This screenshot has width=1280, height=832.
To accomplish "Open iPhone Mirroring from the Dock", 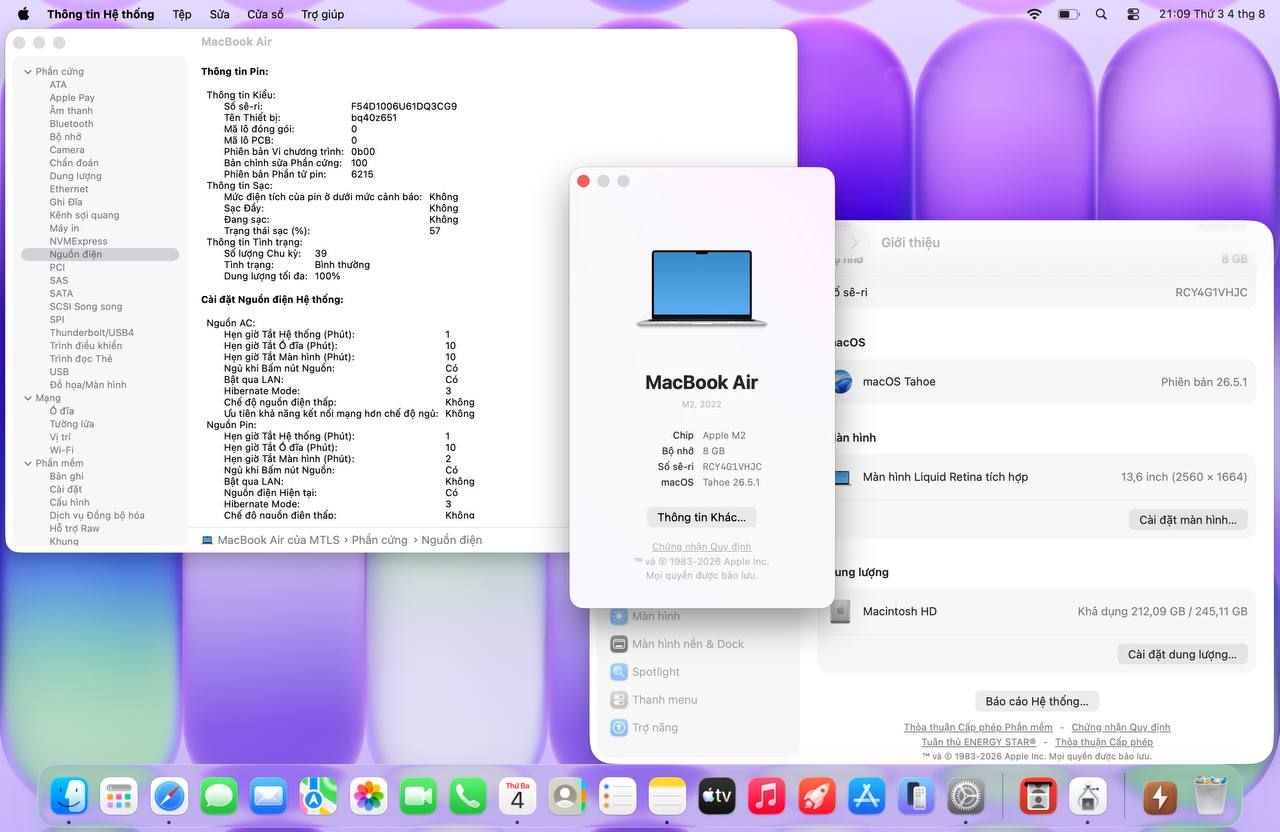I will [916, 796].
